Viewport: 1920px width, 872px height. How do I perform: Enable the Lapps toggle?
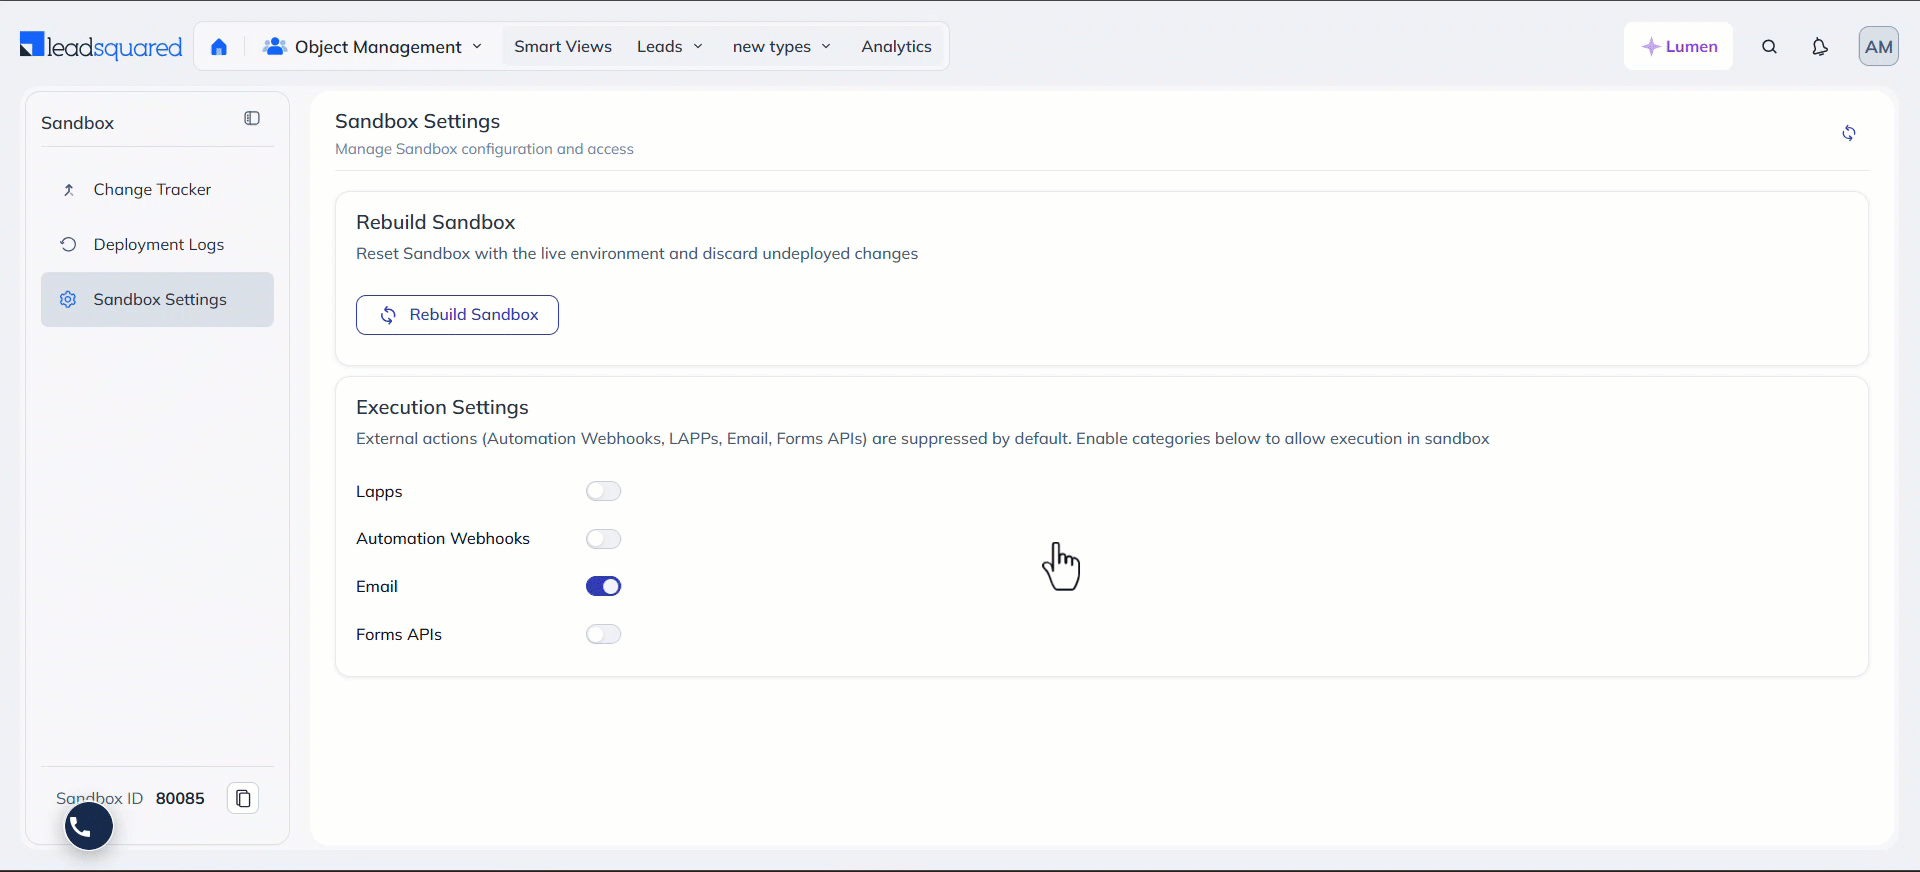(604, 491)
